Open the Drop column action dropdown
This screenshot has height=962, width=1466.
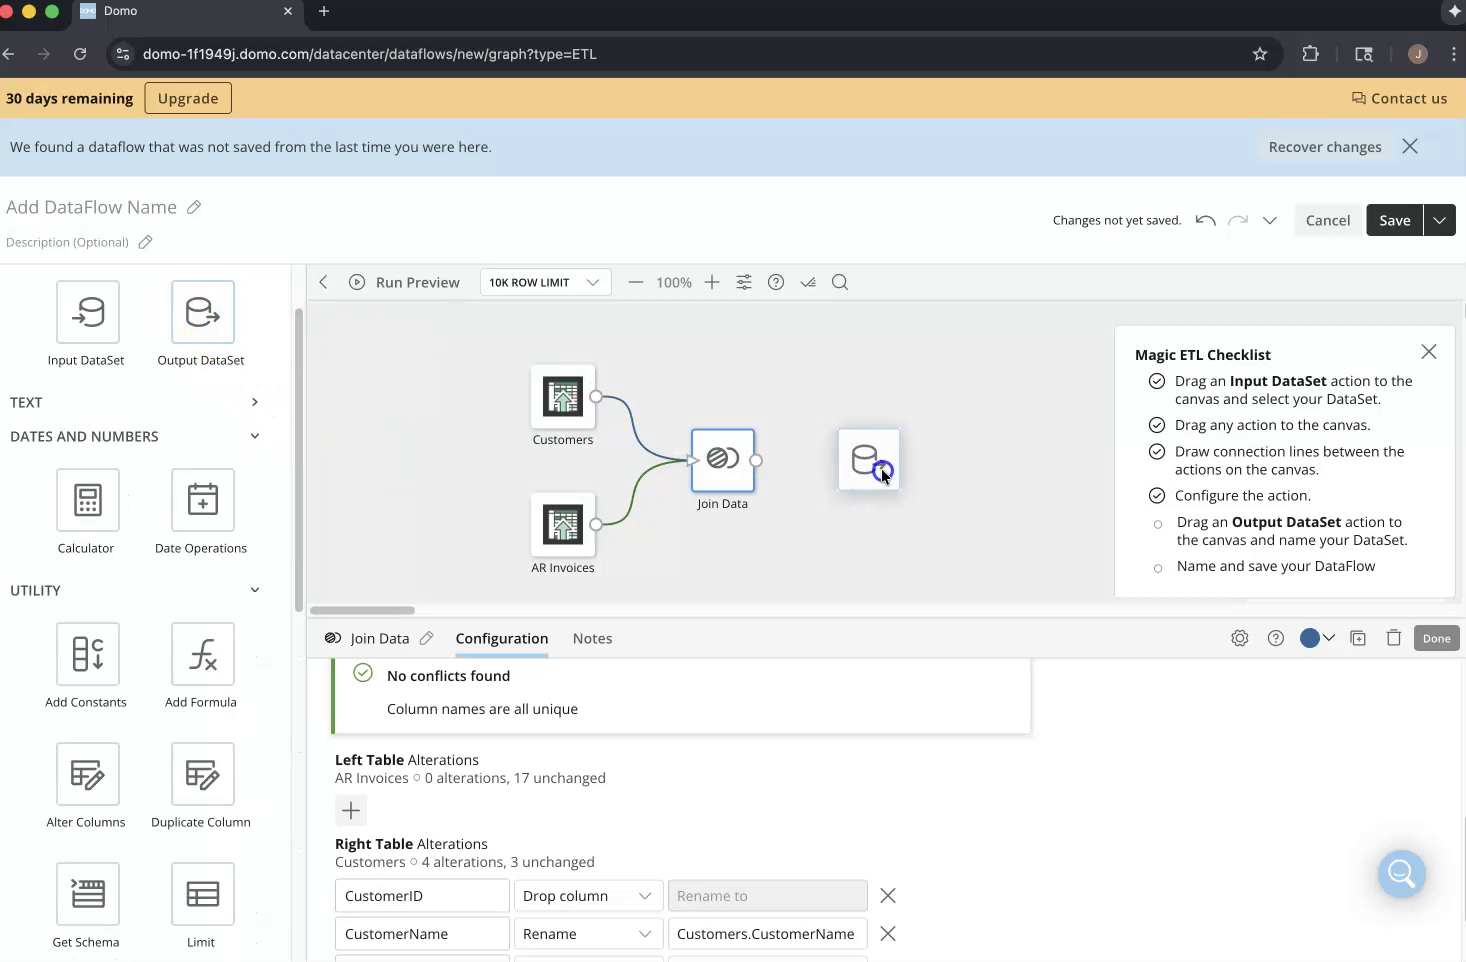click(588, 896)
